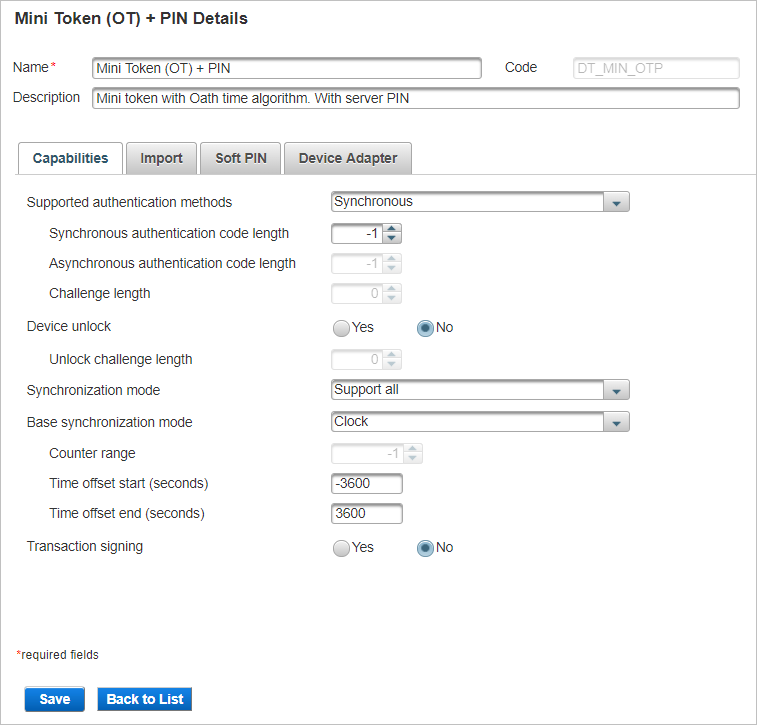Click the Unlock challenge length up arrow
This screenshot has width=757, height=725.
click(392, 355)
